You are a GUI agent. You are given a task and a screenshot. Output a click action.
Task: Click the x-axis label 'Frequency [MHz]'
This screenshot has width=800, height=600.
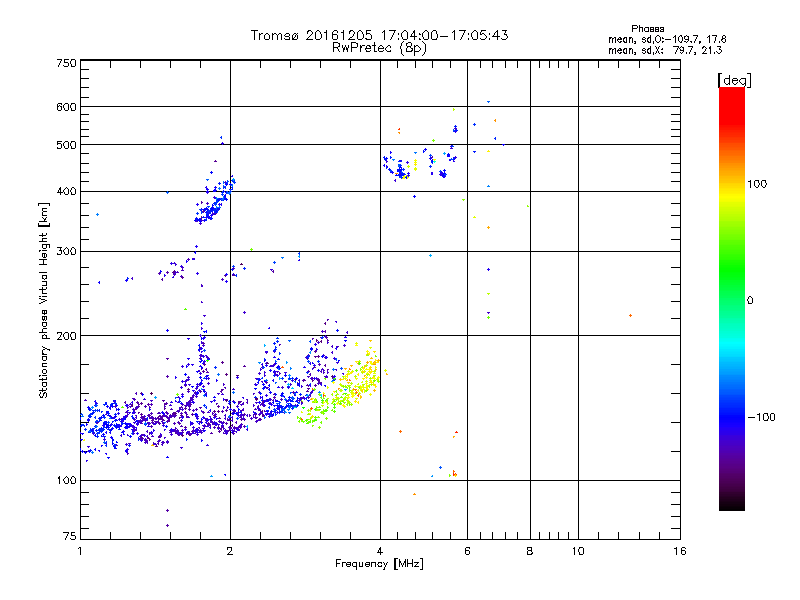(x=379, y=564)
